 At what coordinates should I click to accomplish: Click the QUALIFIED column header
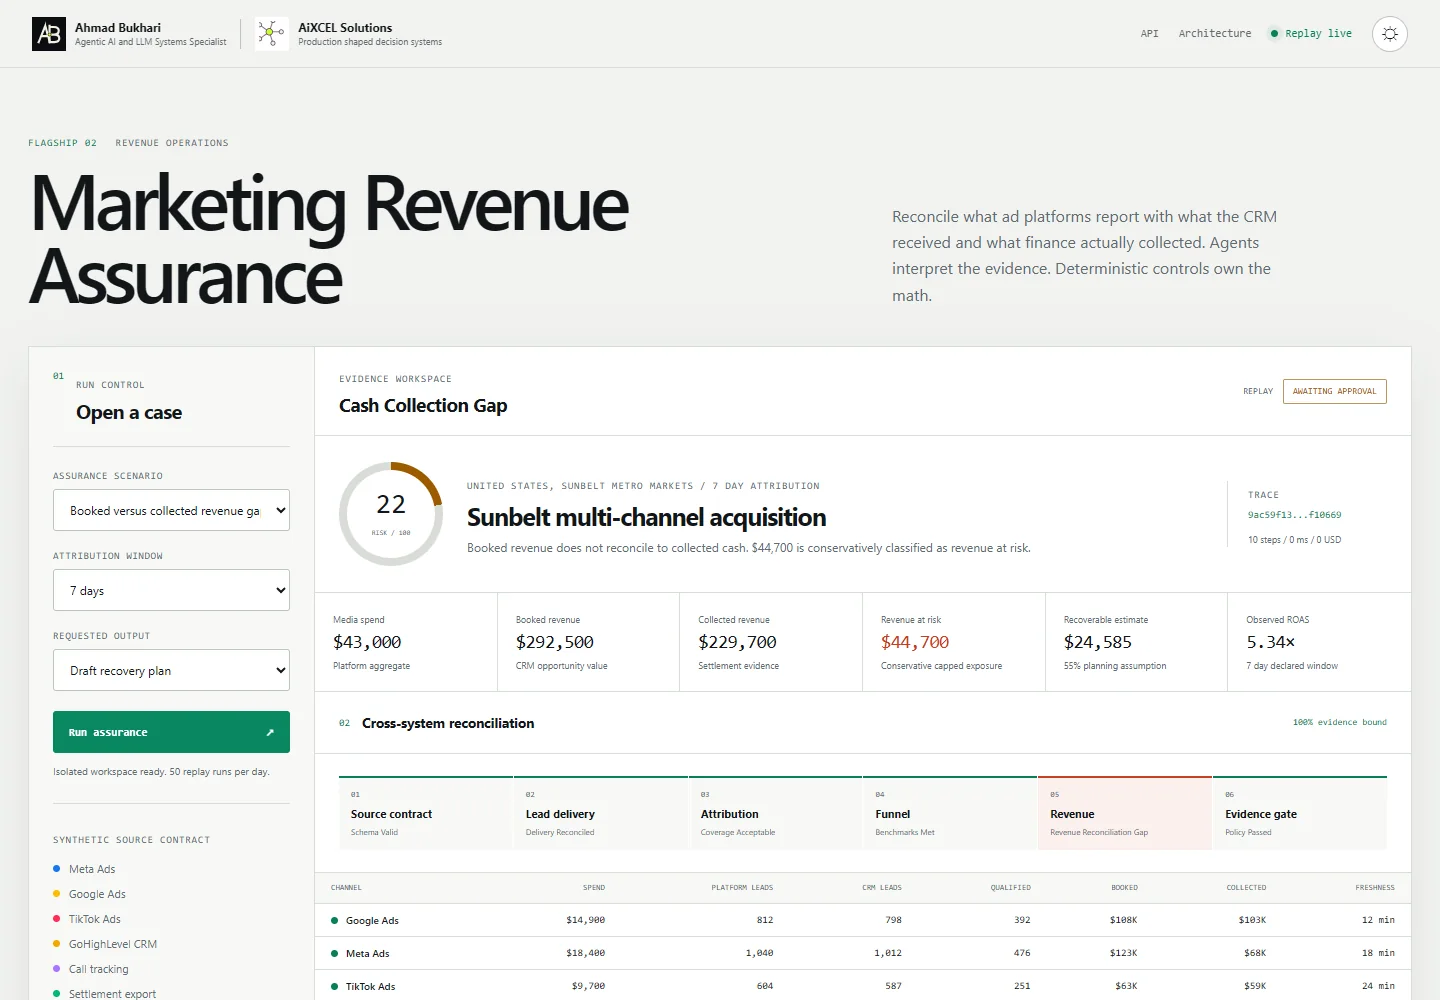[1010, 888]
